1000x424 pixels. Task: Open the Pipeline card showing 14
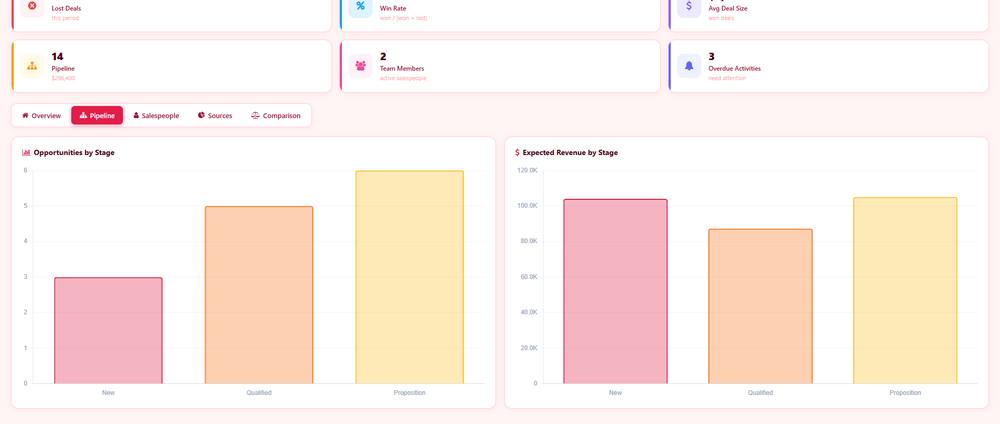pos(172,66)
